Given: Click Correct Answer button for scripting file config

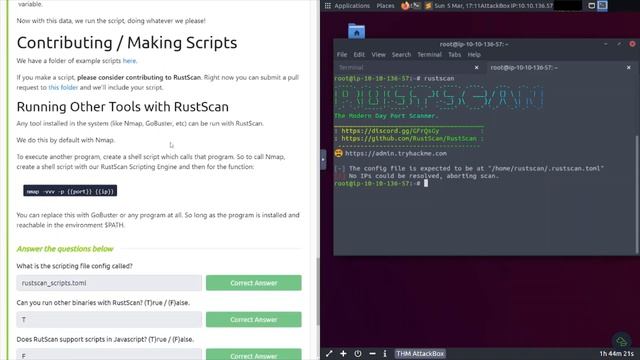Looking at the screenshot, I should click(x=254, y=283).
